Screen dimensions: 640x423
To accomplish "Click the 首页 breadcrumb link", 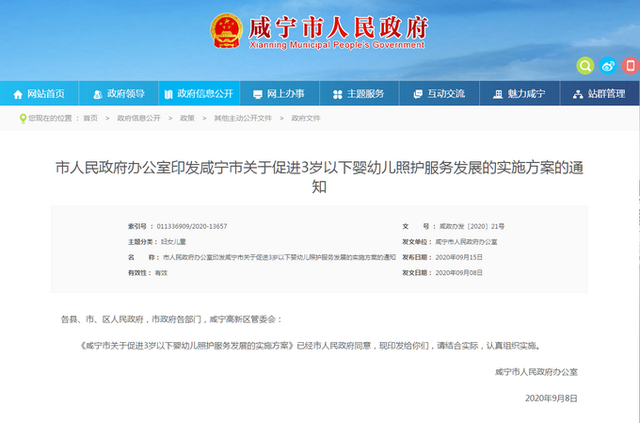I will (90, 118).
